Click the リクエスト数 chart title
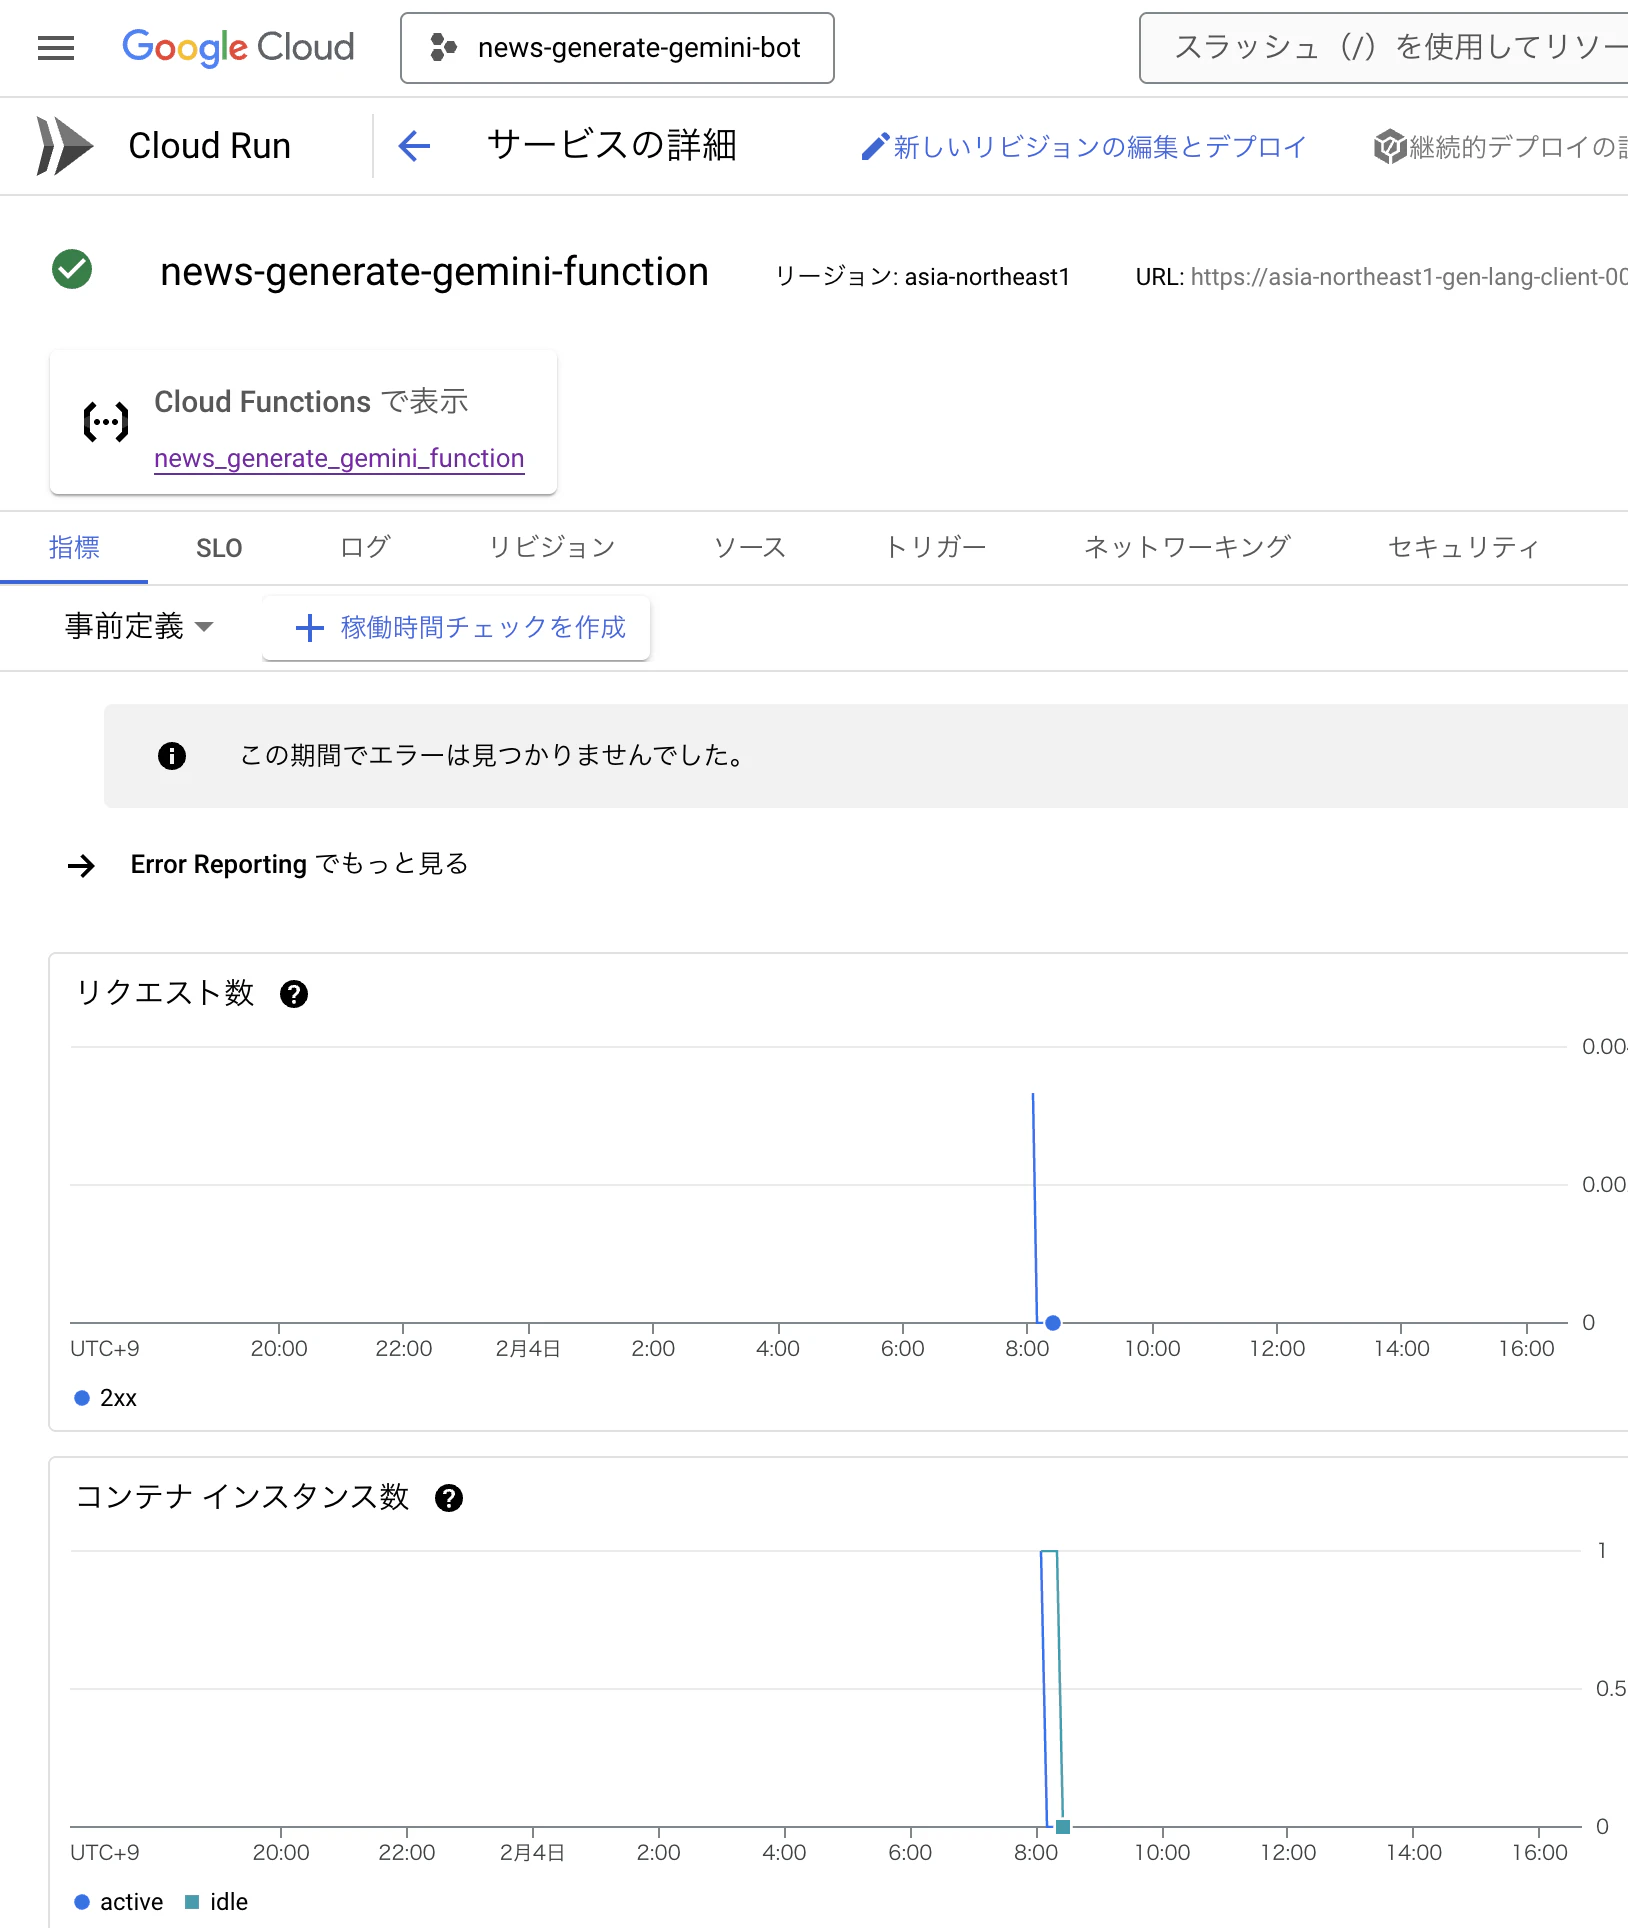This screenshot has height=1928, width=1628. [165, 993]
